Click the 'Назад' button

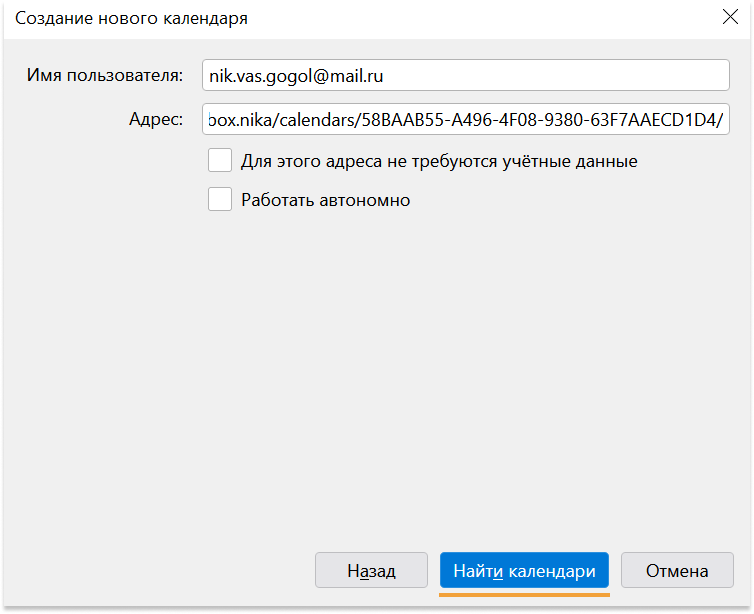click(371, 570)
